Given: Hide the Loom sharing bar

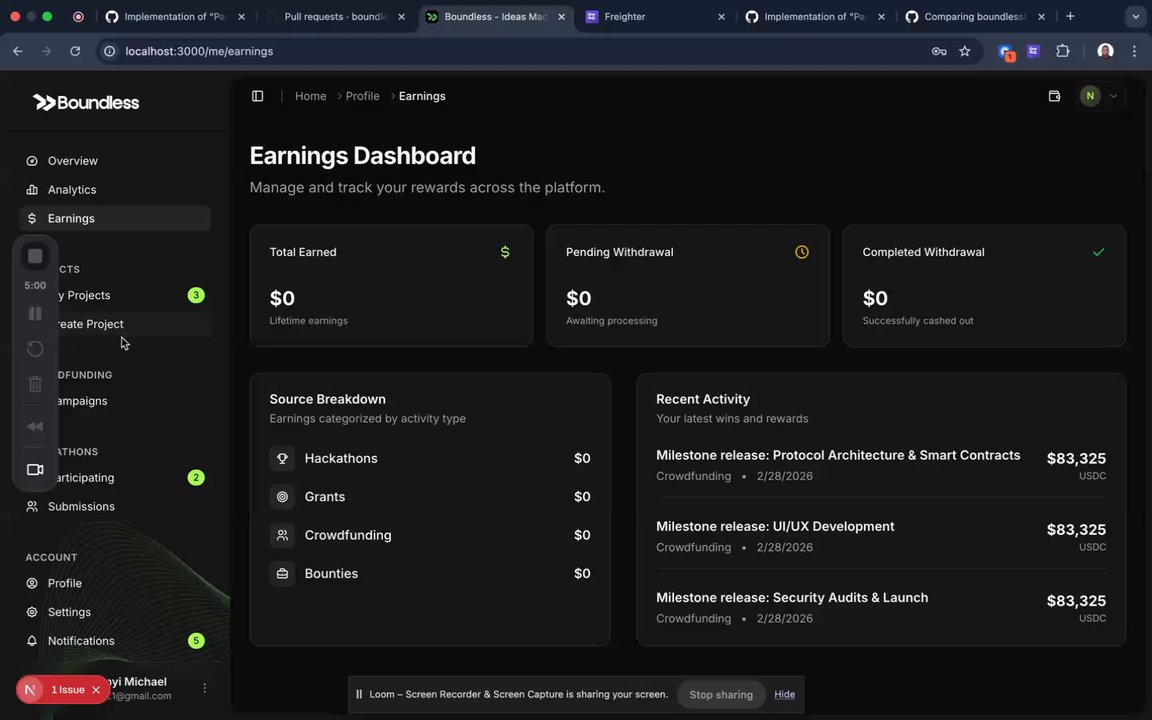Looking at the screenshot, I should pyautogui.click(x=784, y=694).
